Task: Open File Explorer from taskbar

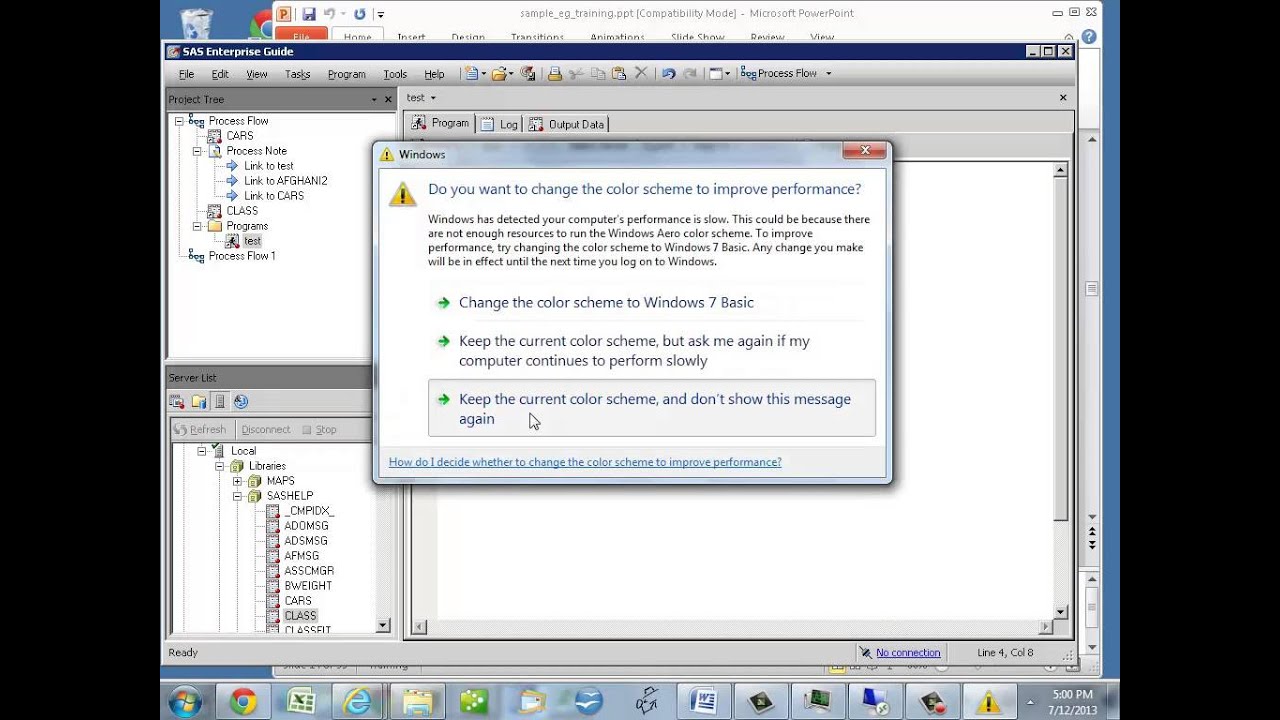Action: [416, 702]
